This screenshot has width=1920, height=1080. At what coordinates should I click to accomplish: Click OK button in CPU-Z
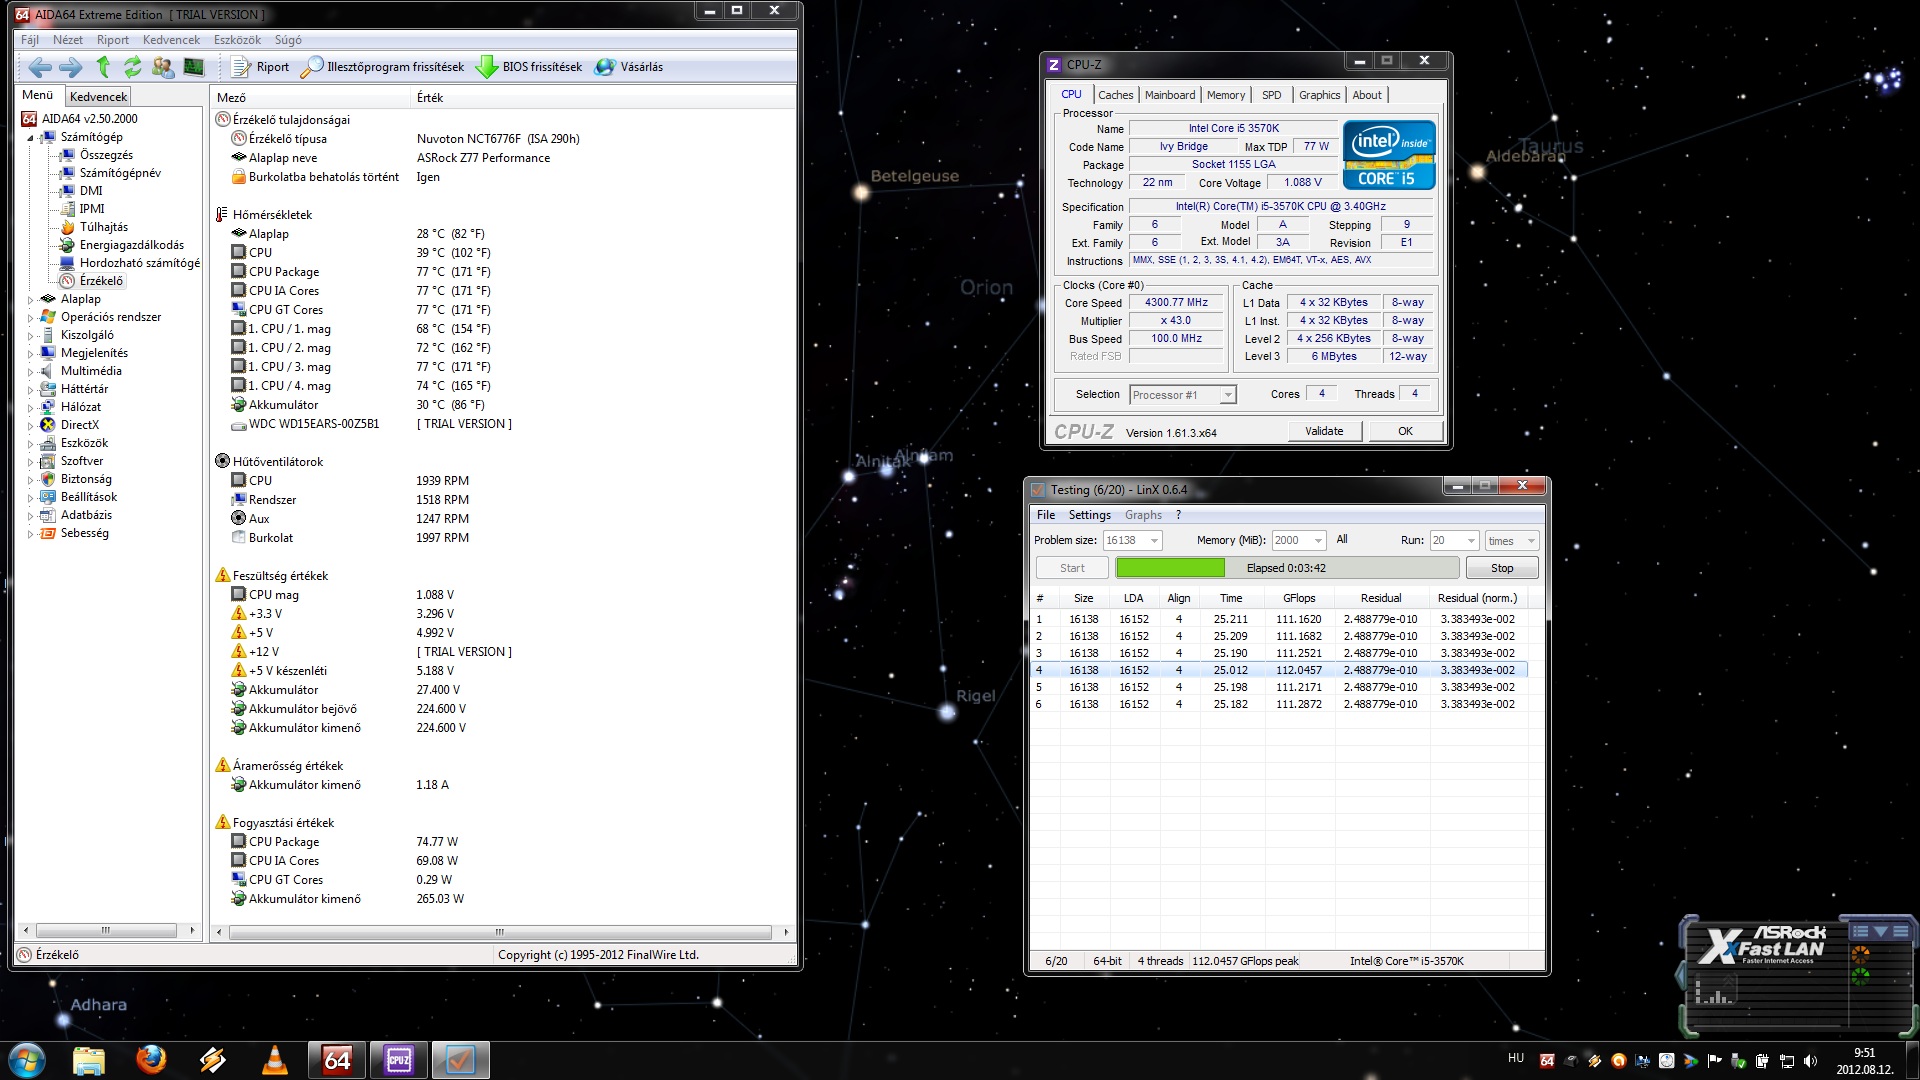1405,431
